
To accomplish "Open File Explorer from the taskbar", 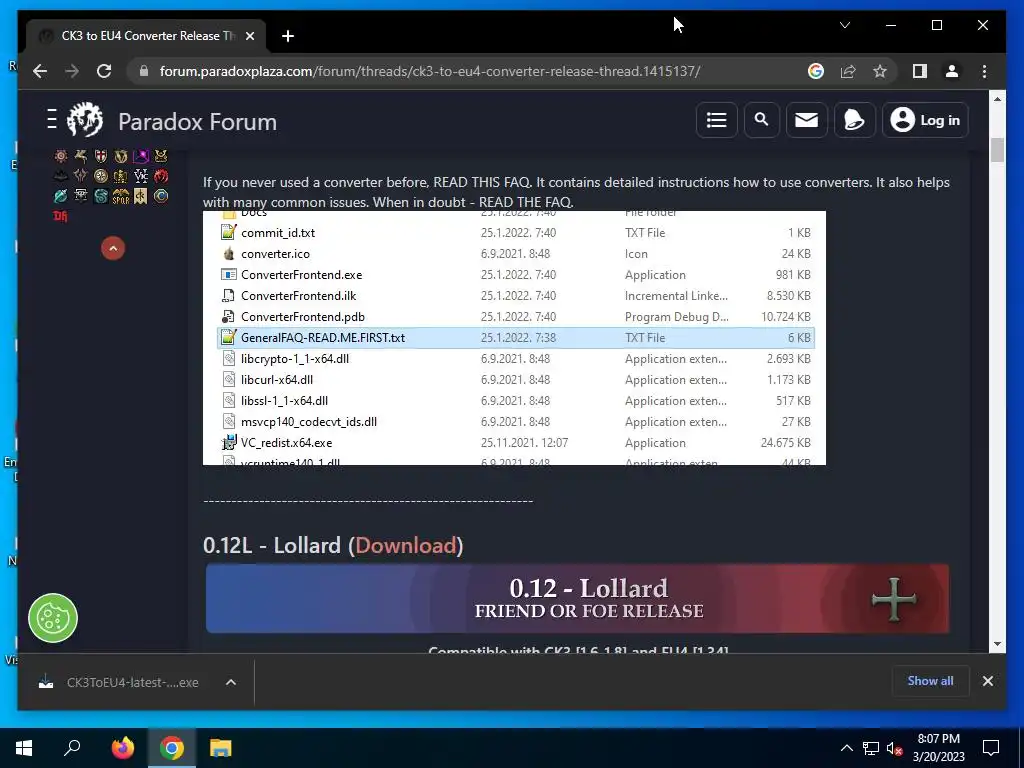I will click(x=221, y=748).
